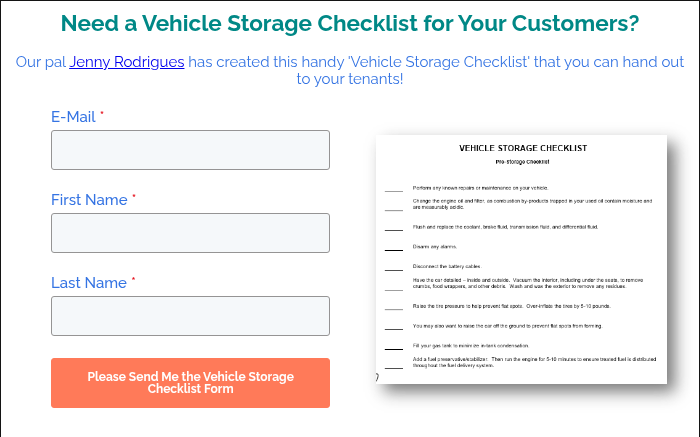Image resolution: width=700 pixels, height=437 pixels.
Task: Focus the First Name text box
Action: (190, 233)
